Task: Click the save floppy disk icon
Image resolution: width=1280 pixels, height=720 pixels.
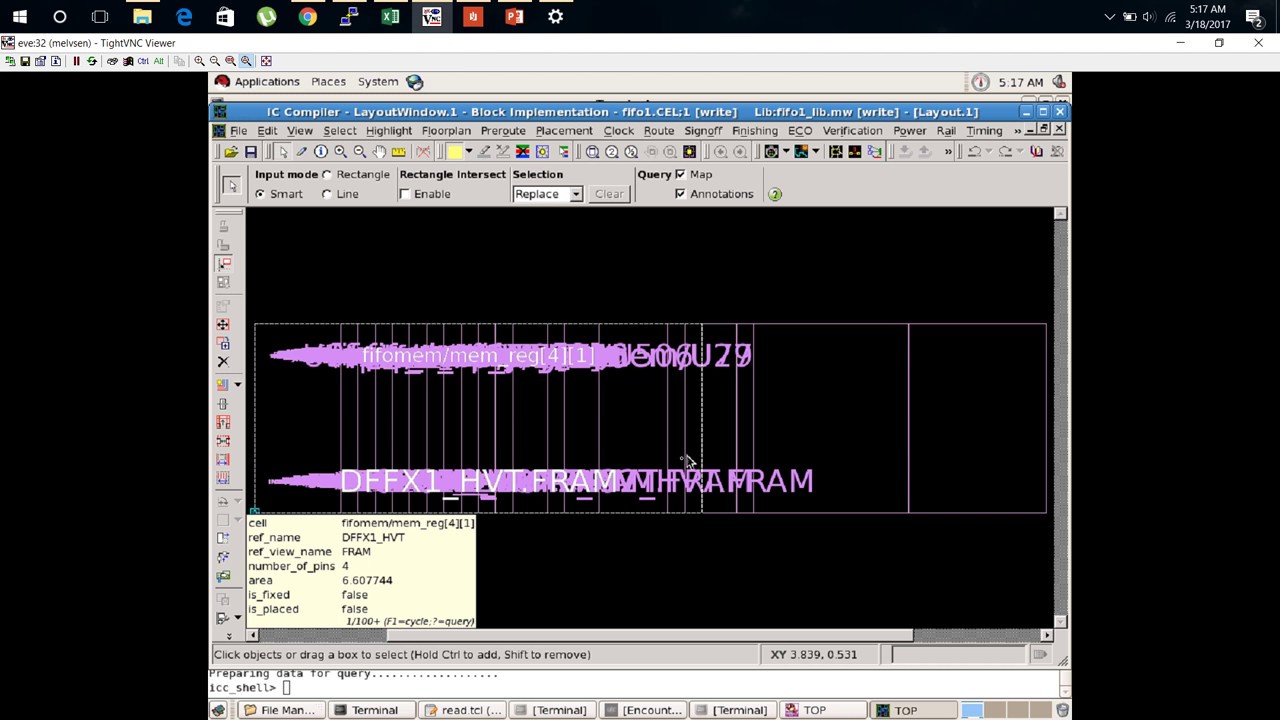Action: [x=251, y=151]
